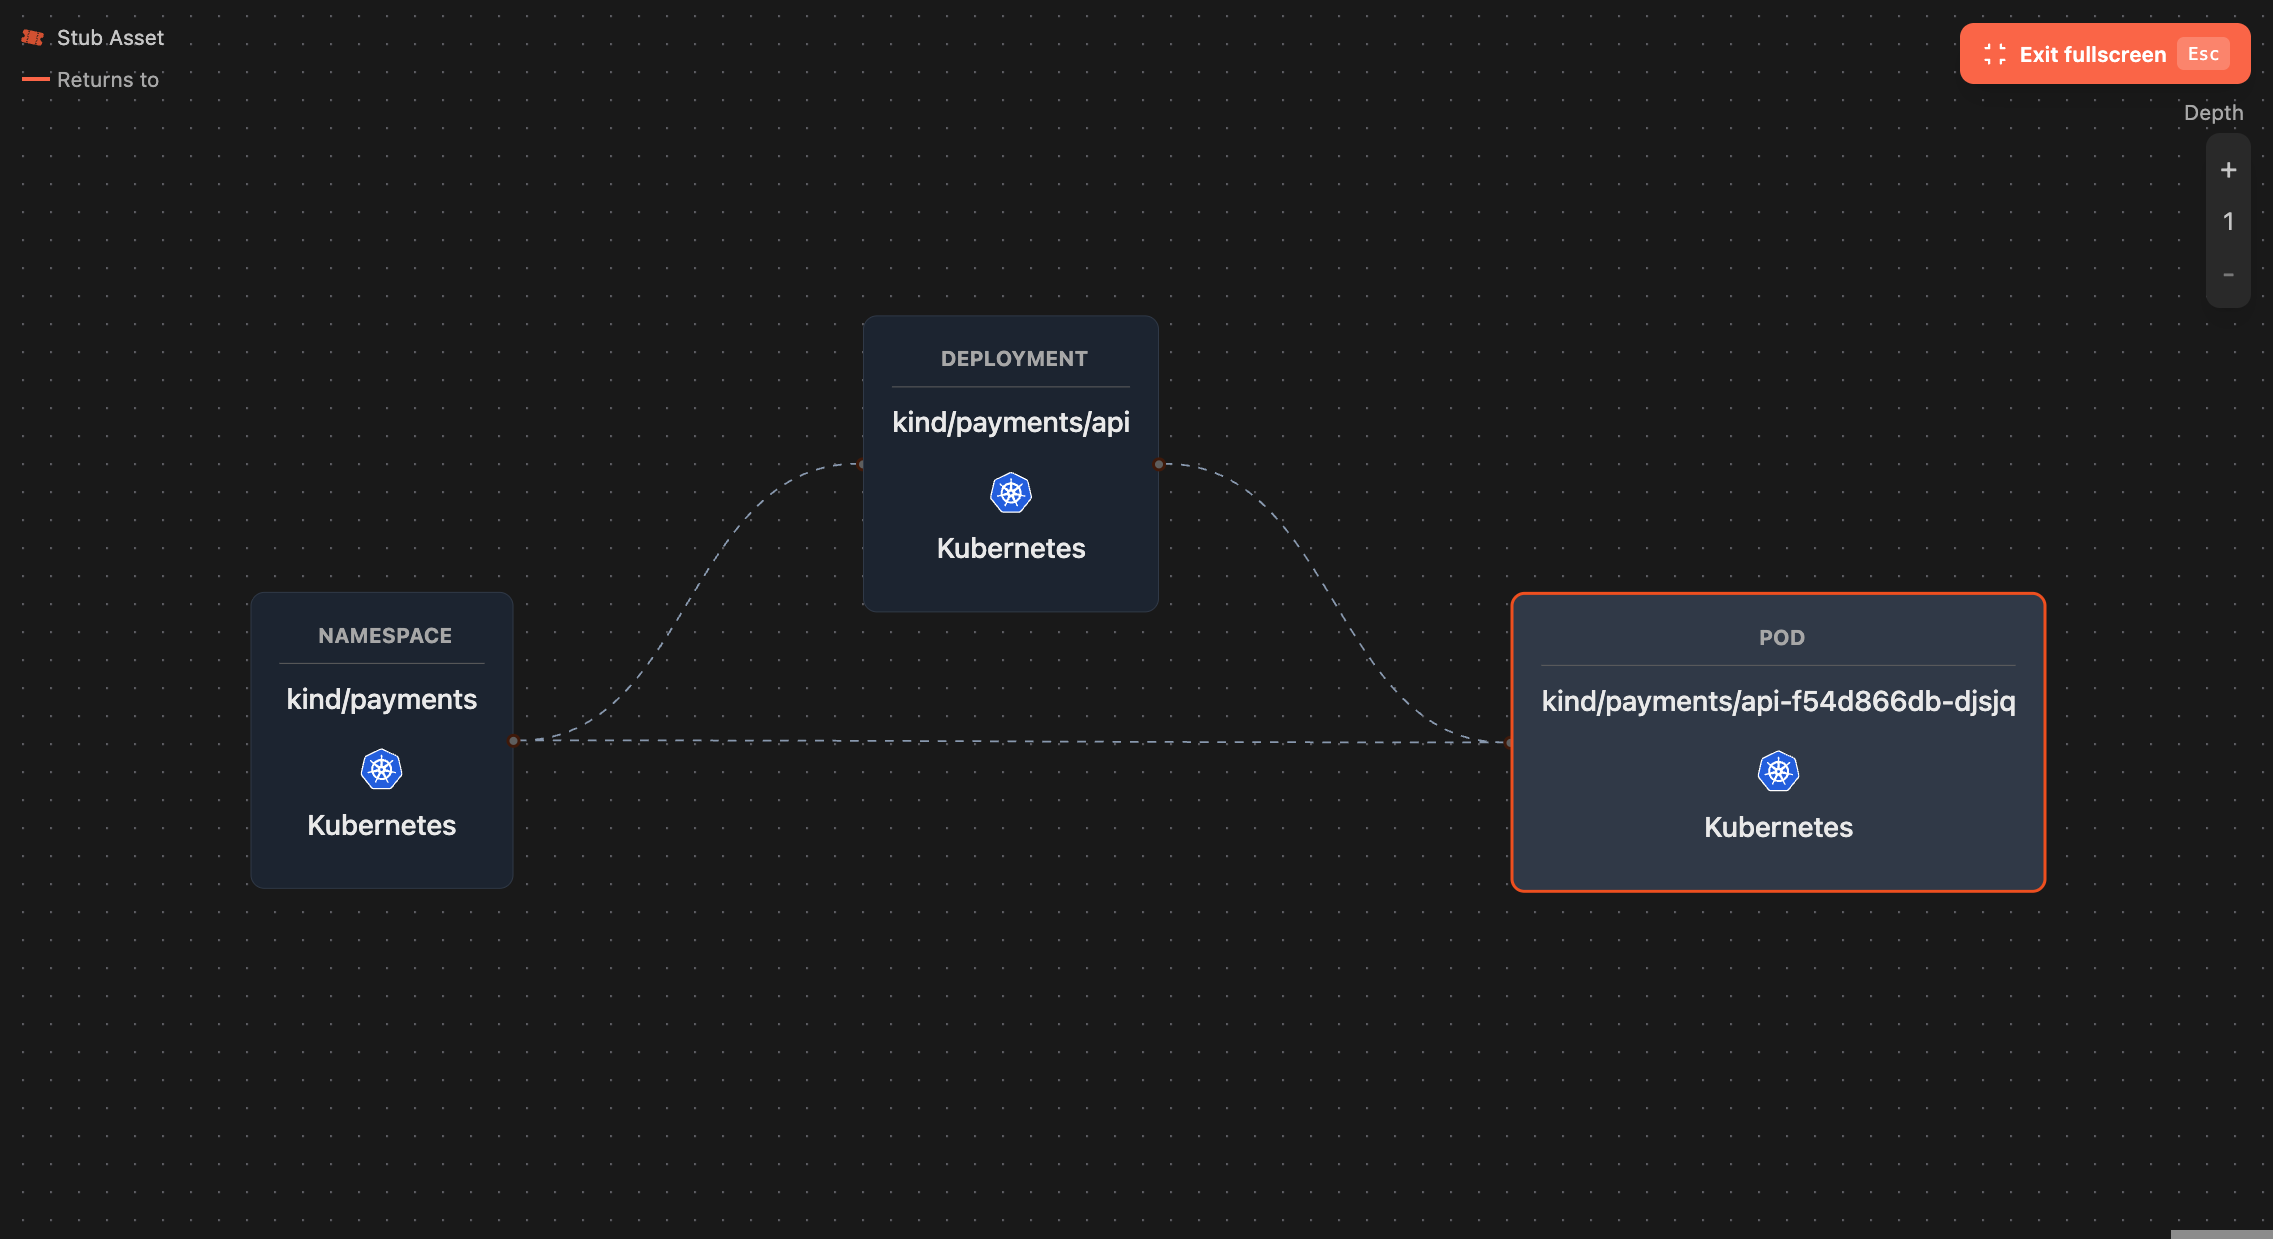Select the POD node header

click(1782, 638)
